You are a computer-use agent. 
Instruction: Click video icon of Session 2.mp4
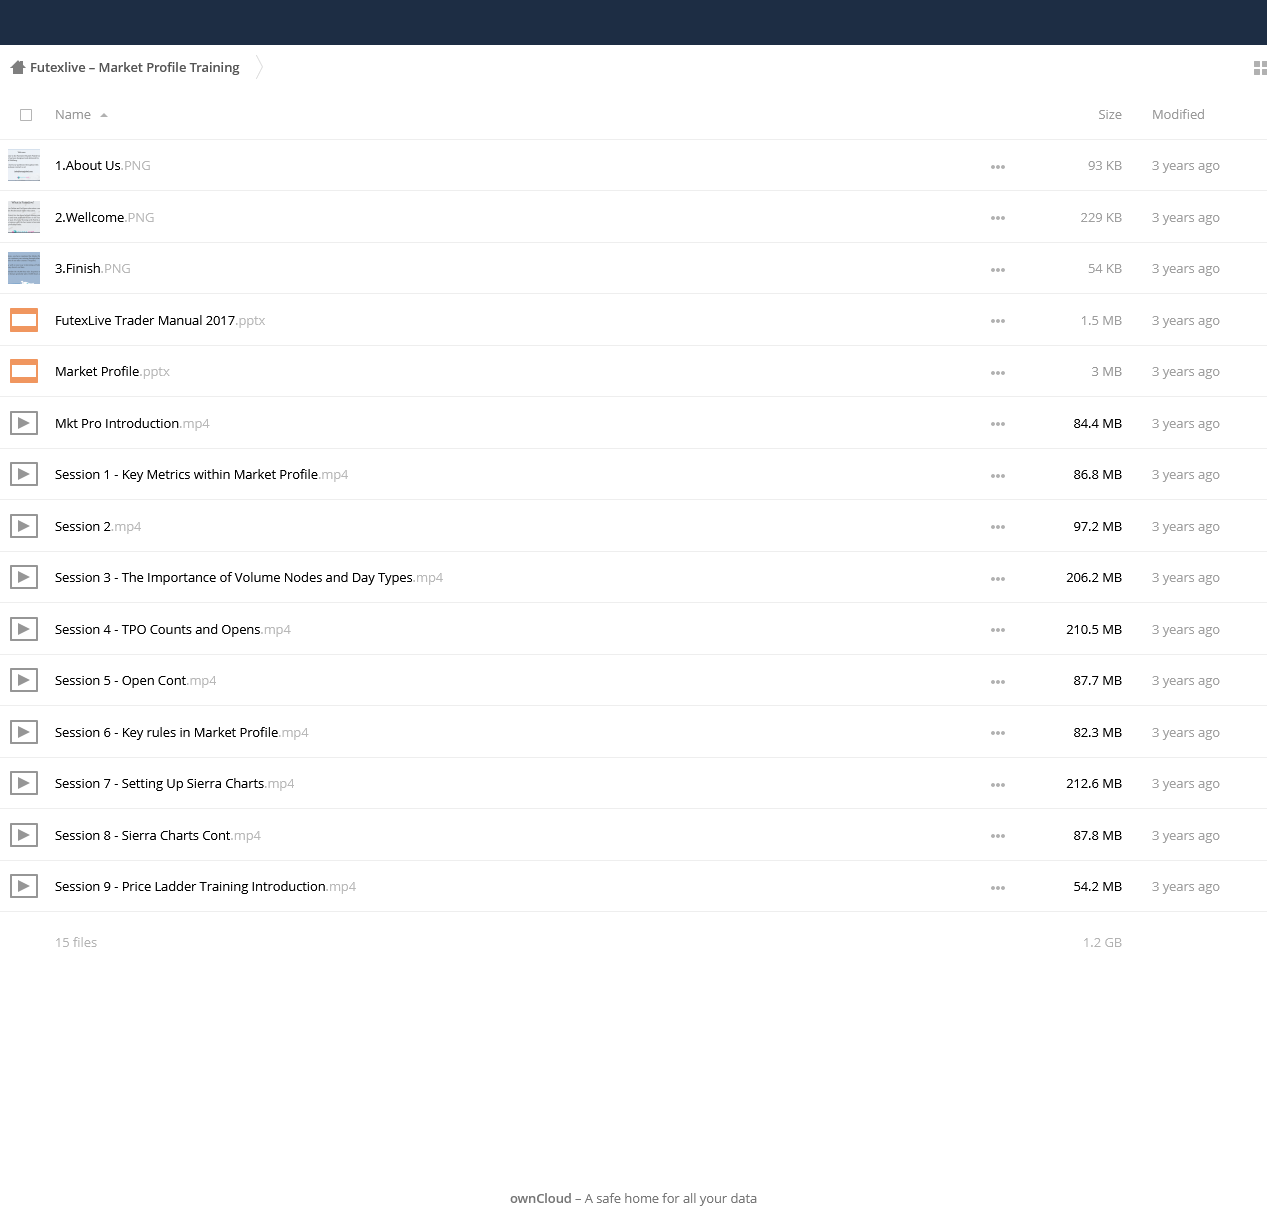click(24, 526)
